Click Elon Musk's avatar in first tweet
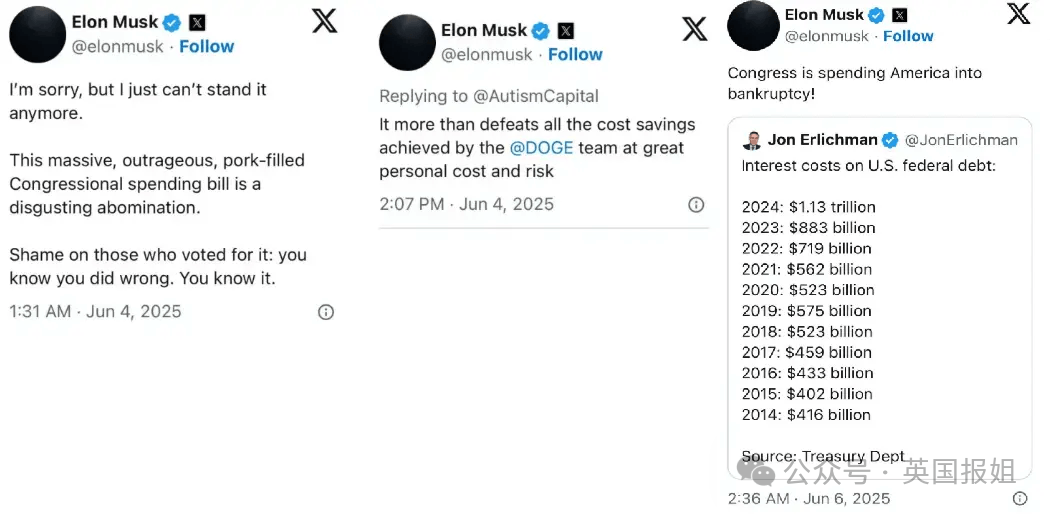 click(38, 34)
